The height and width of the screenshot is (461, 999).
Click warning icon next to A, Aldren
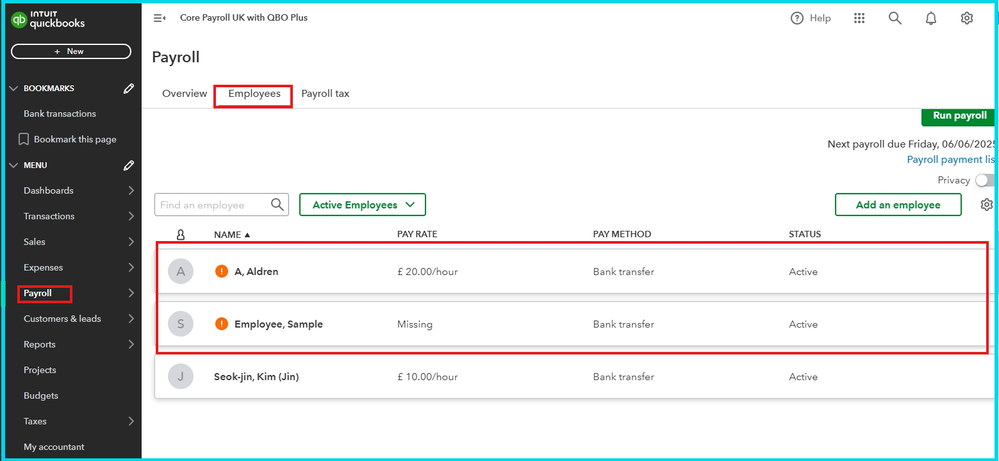pos(222,271)
